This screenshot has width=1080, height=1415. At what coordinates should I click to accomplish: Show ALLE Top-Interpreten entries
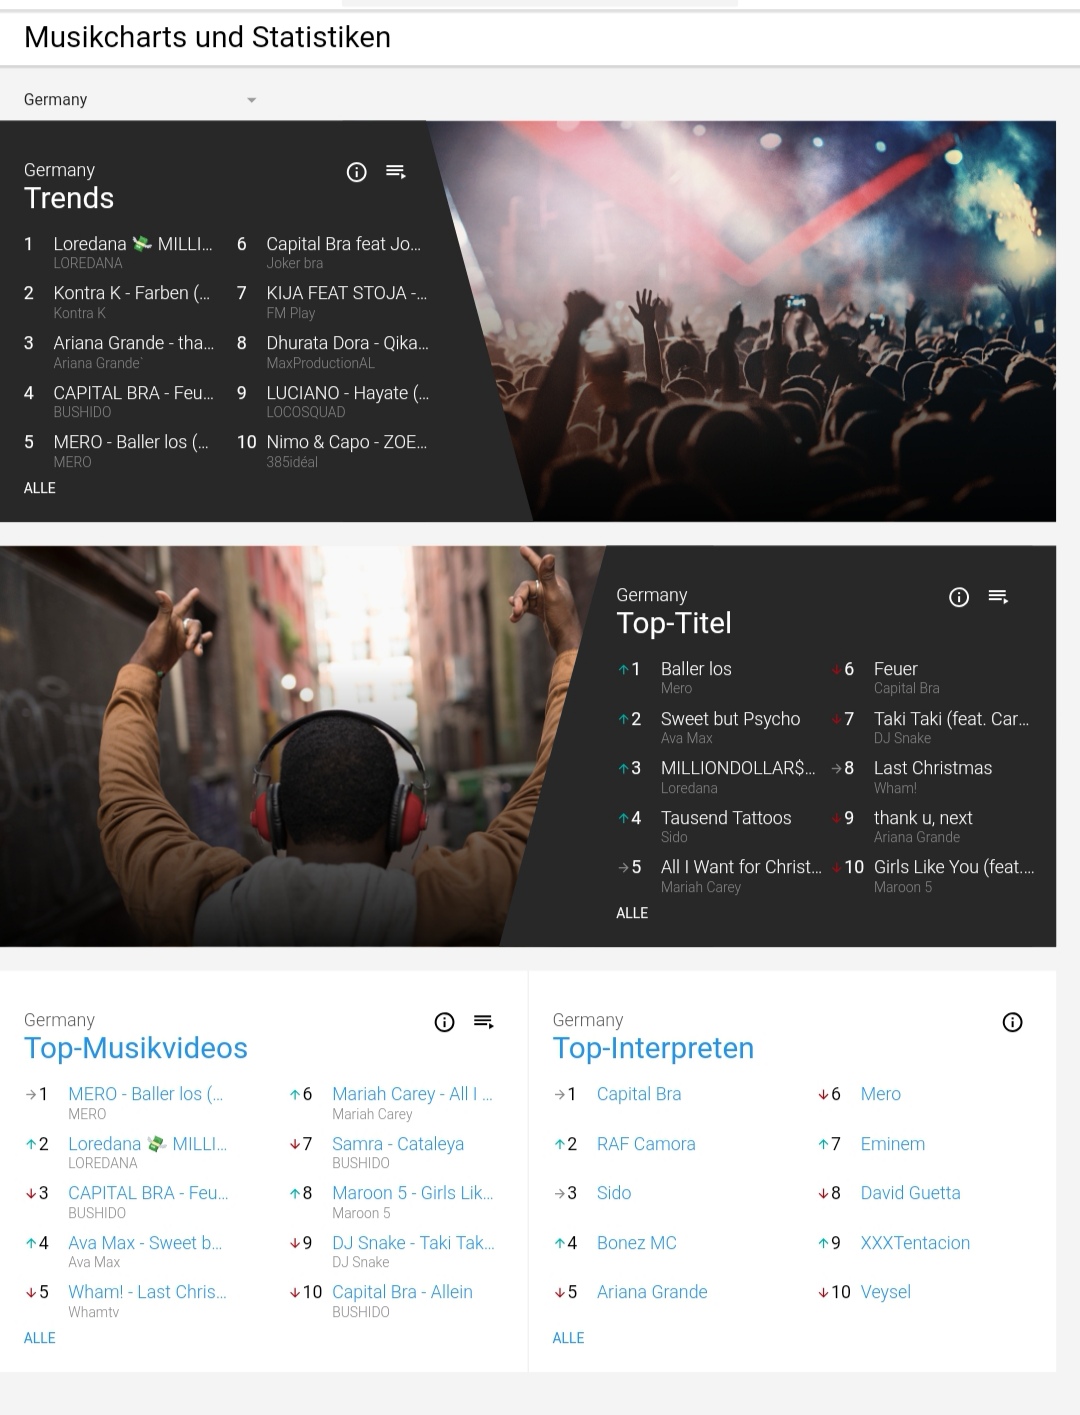[x=568, y=1338]
